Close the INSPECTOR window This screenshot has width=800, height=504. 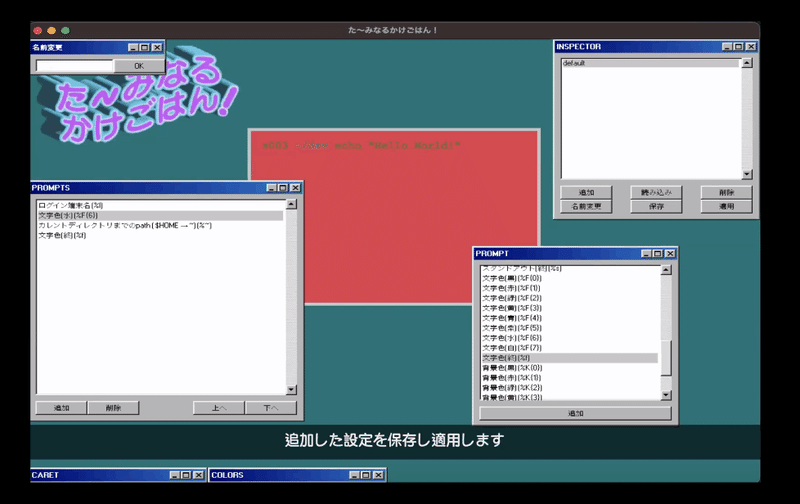751,46
